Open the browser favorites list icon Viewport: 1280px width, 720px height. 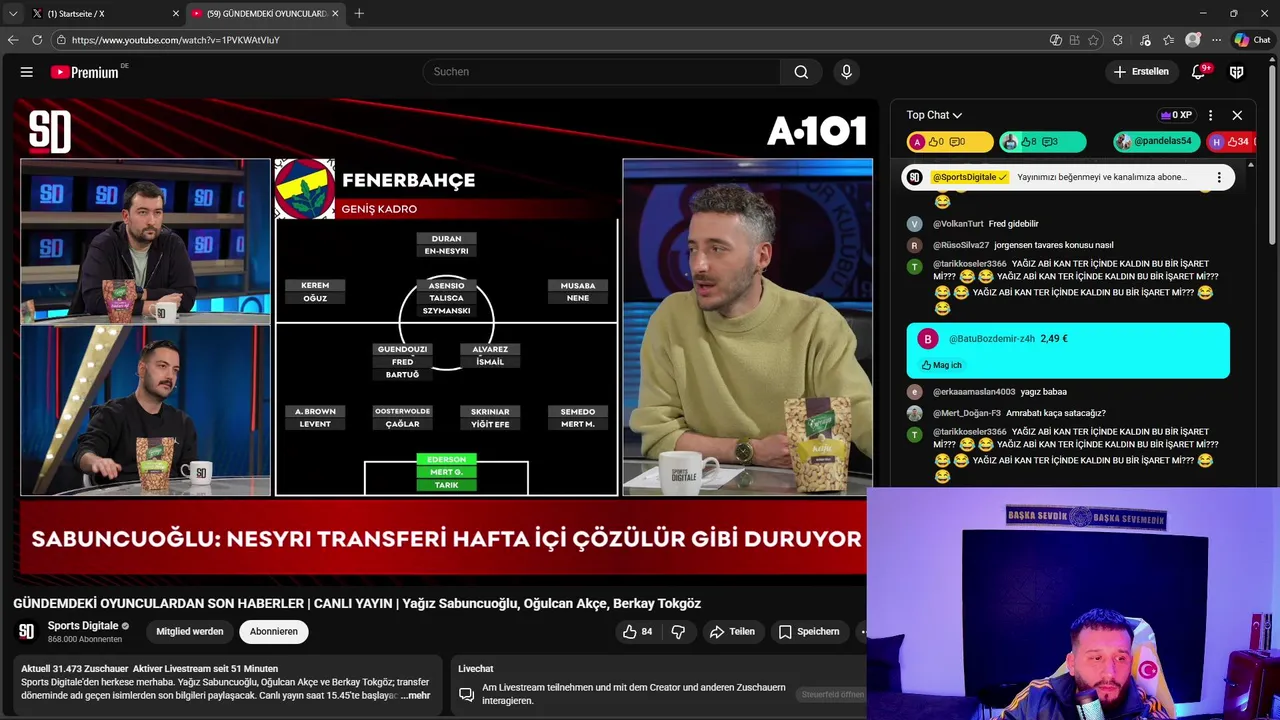[1168, 40]
